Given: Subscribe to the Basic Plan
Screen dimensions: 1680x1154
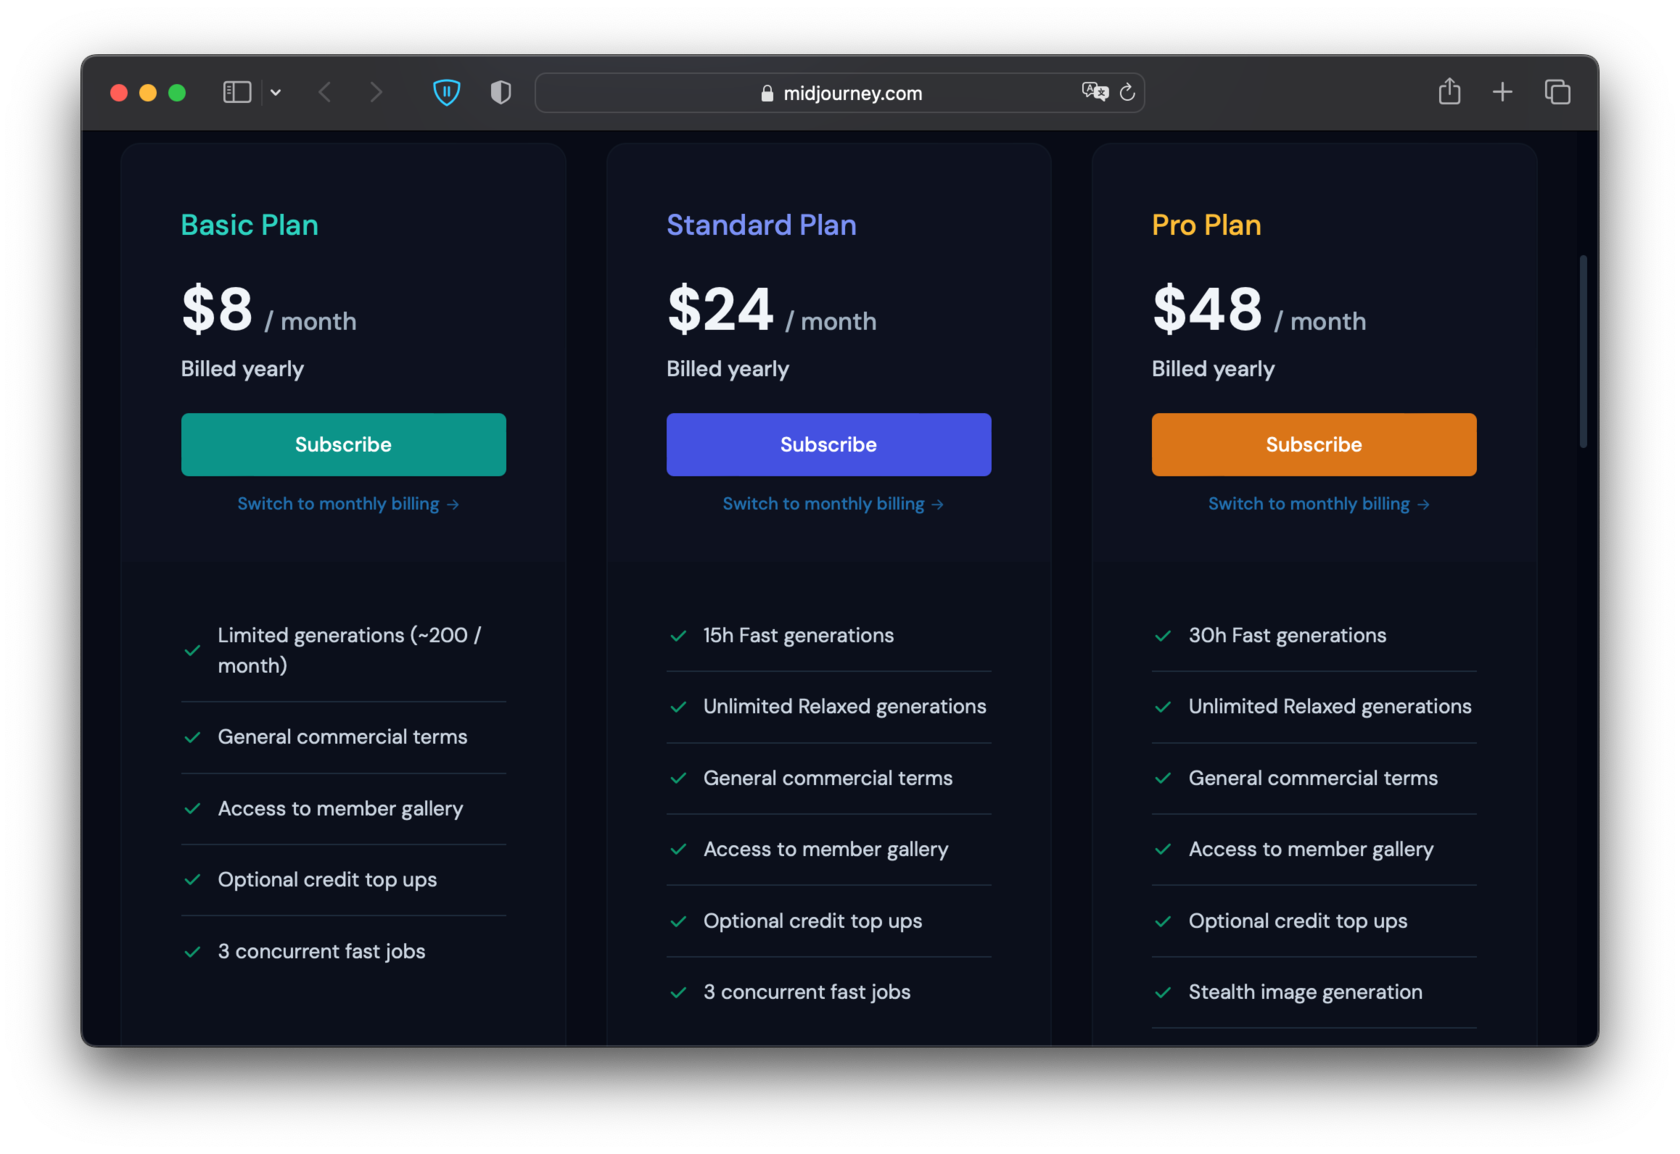Looking at the screenshot, I should tap(343, 444).
